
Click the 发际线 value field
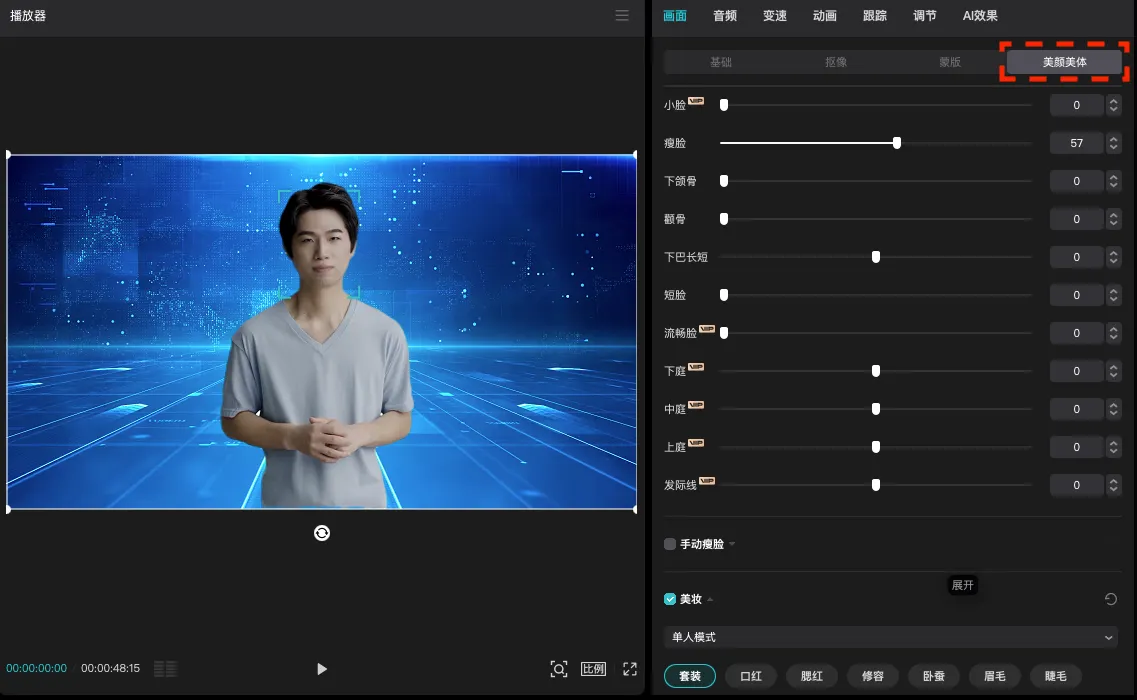click(x=1076, y=485)
